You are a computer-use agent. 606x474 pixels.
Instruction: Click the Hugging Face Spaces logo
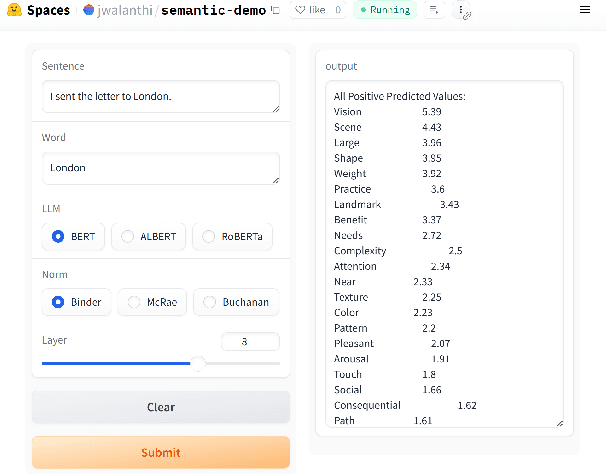tap(14, 10)
